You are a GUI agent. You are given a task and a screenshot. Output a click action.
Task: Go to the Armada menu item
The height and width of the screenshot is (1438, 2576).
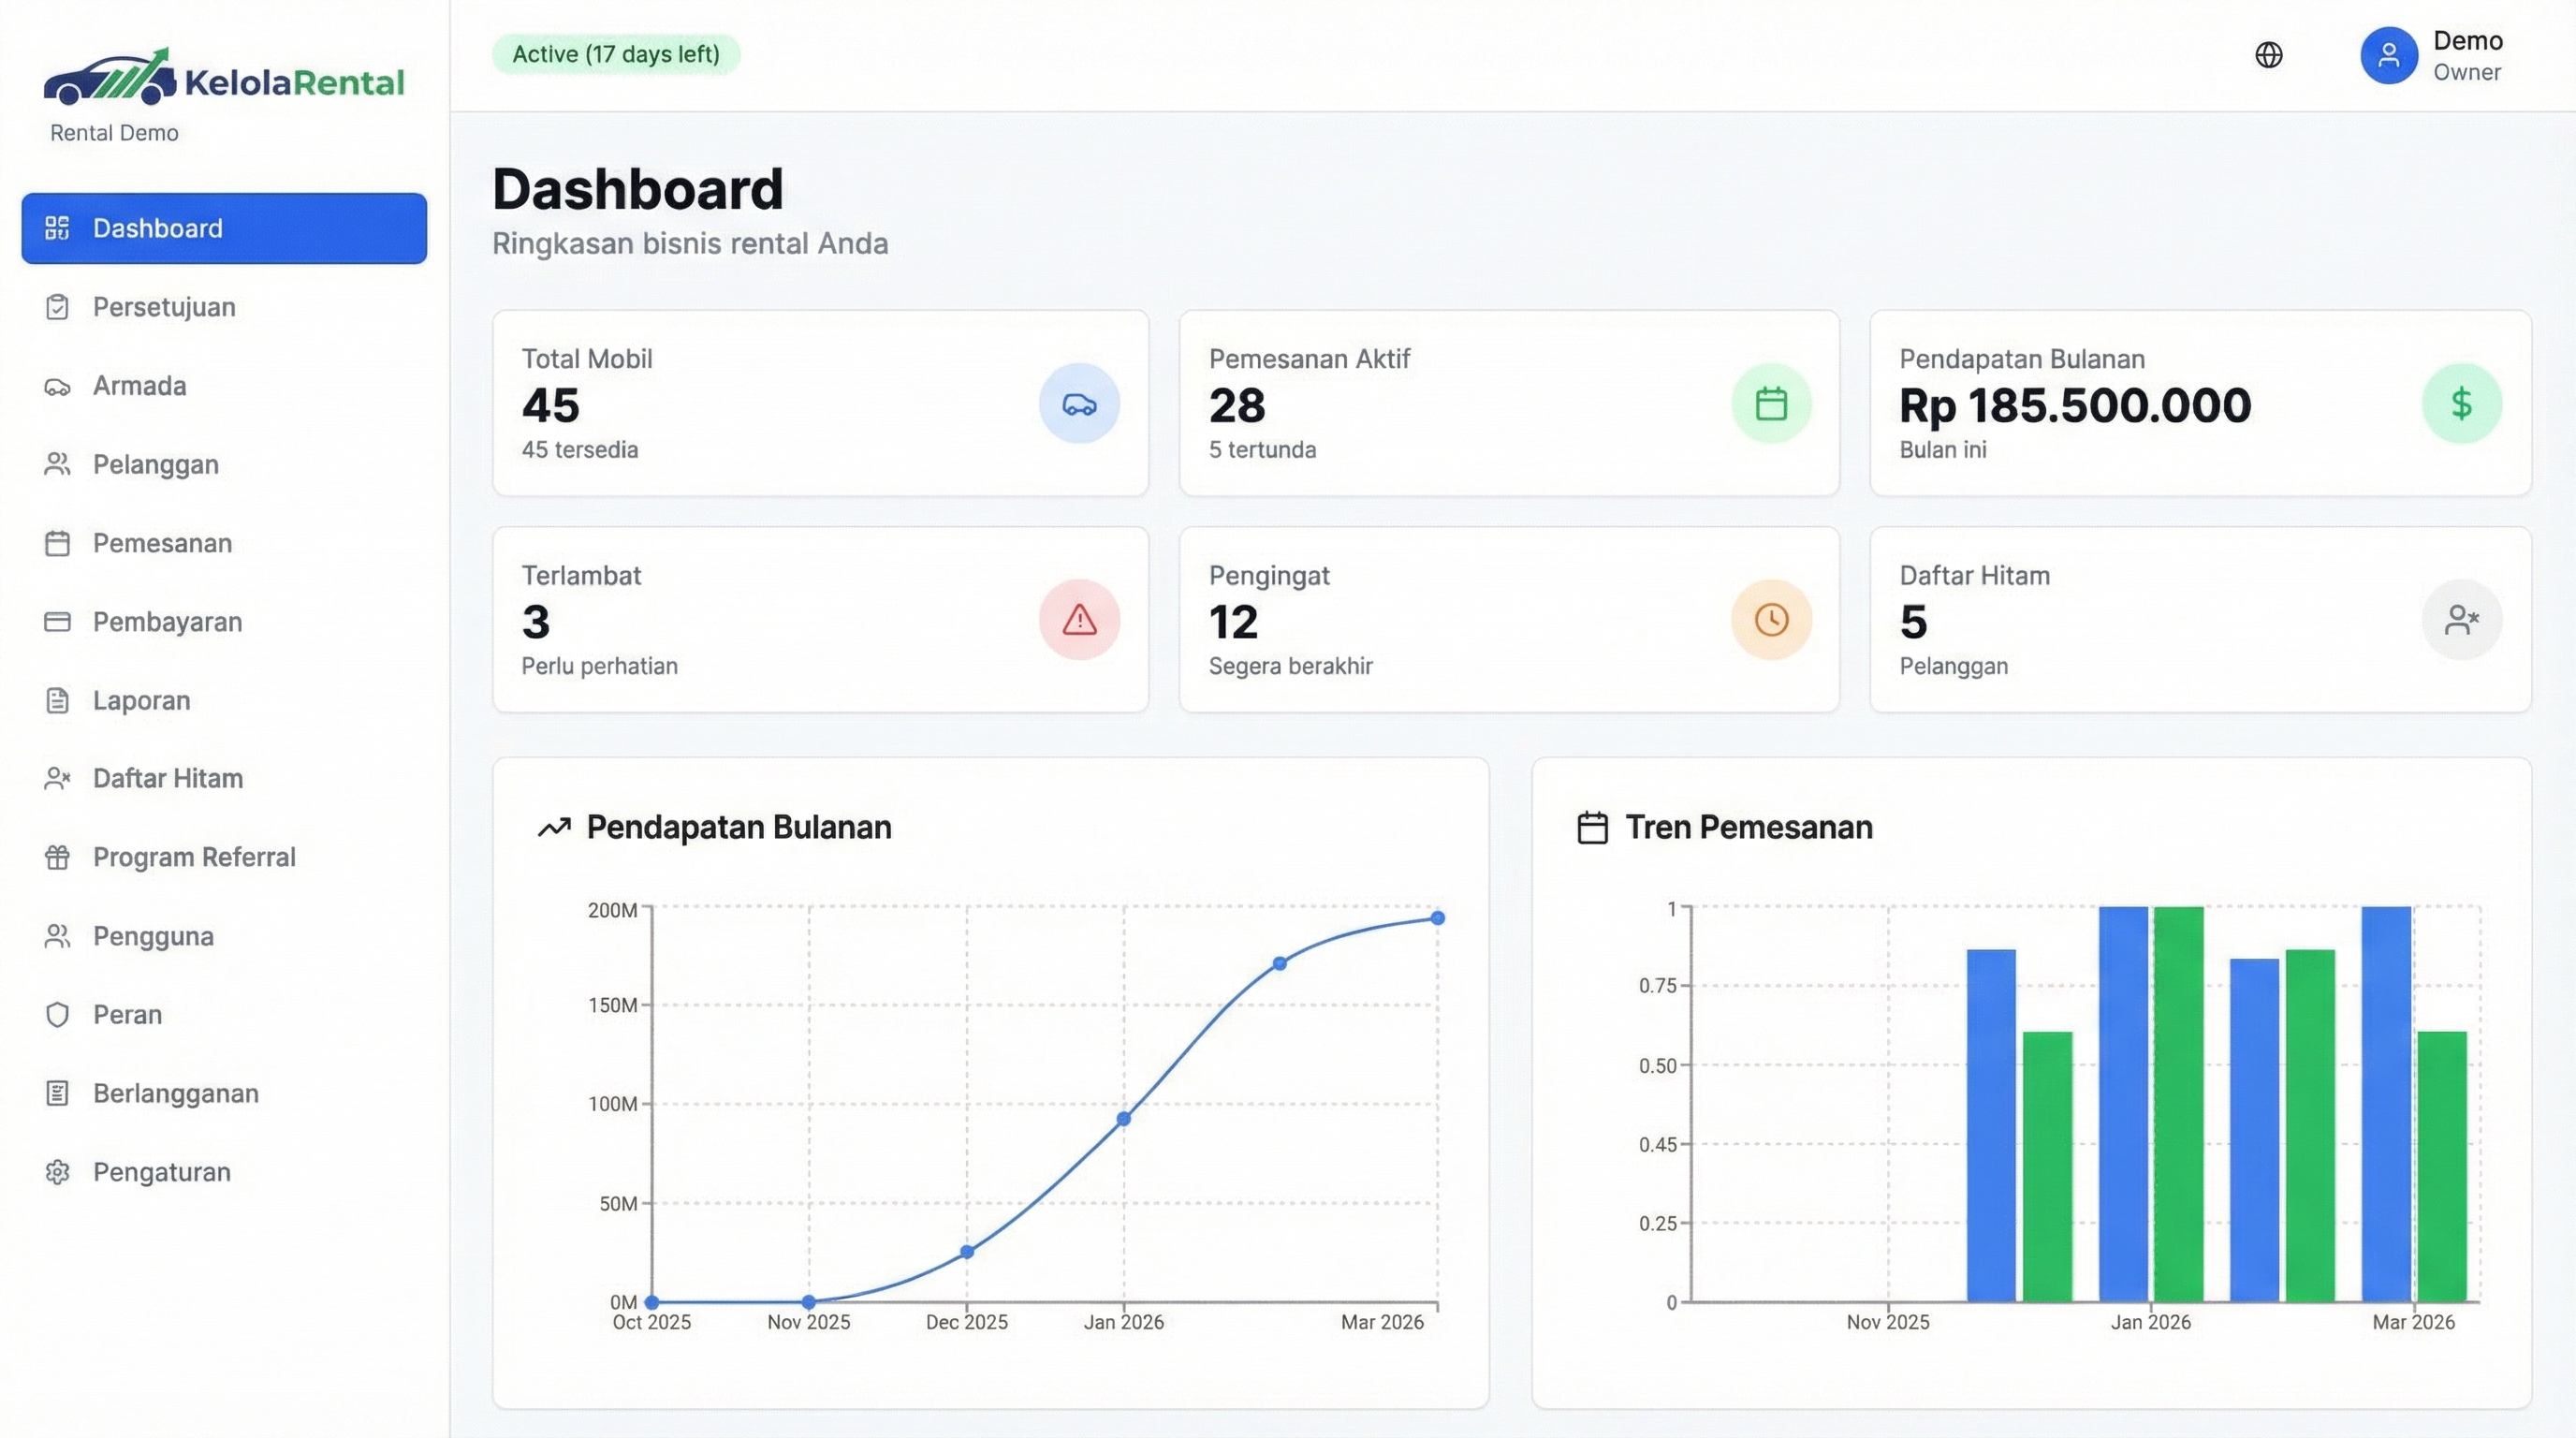coord(139,386)
